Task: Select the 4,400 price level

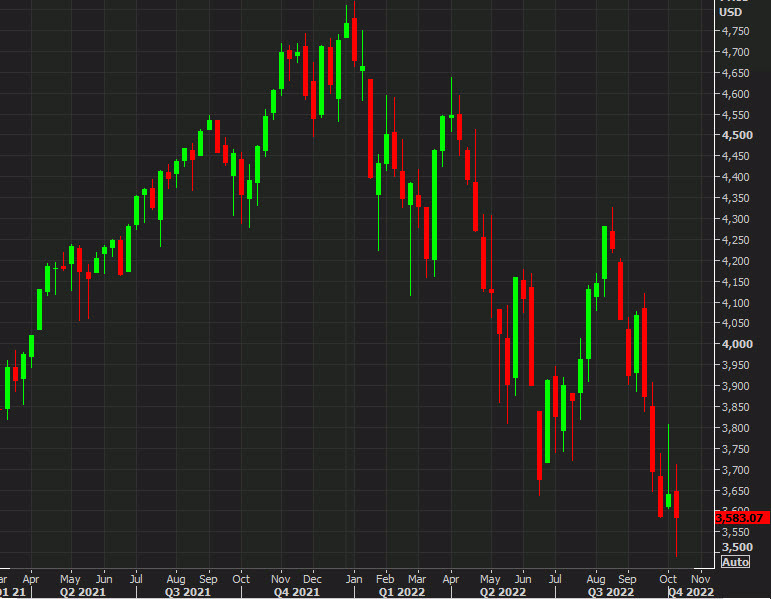Action: click(x=736, y=177)
